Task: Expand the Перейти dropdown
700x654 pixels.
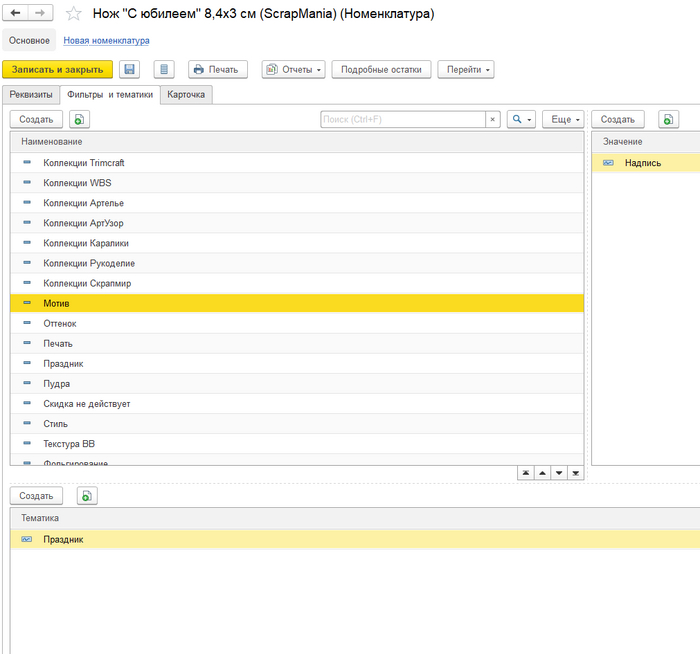Action: (x=466, y=69)
